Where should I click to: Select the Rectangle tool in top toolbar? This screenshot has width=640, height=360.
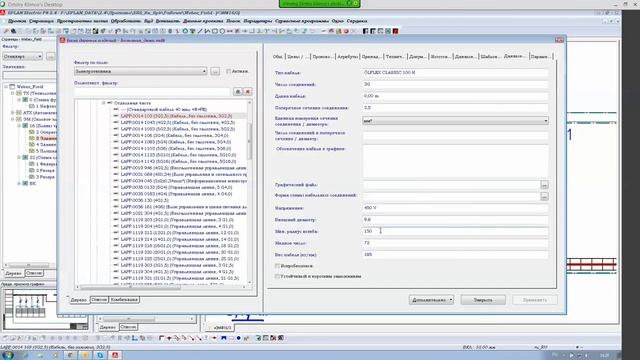215,31
